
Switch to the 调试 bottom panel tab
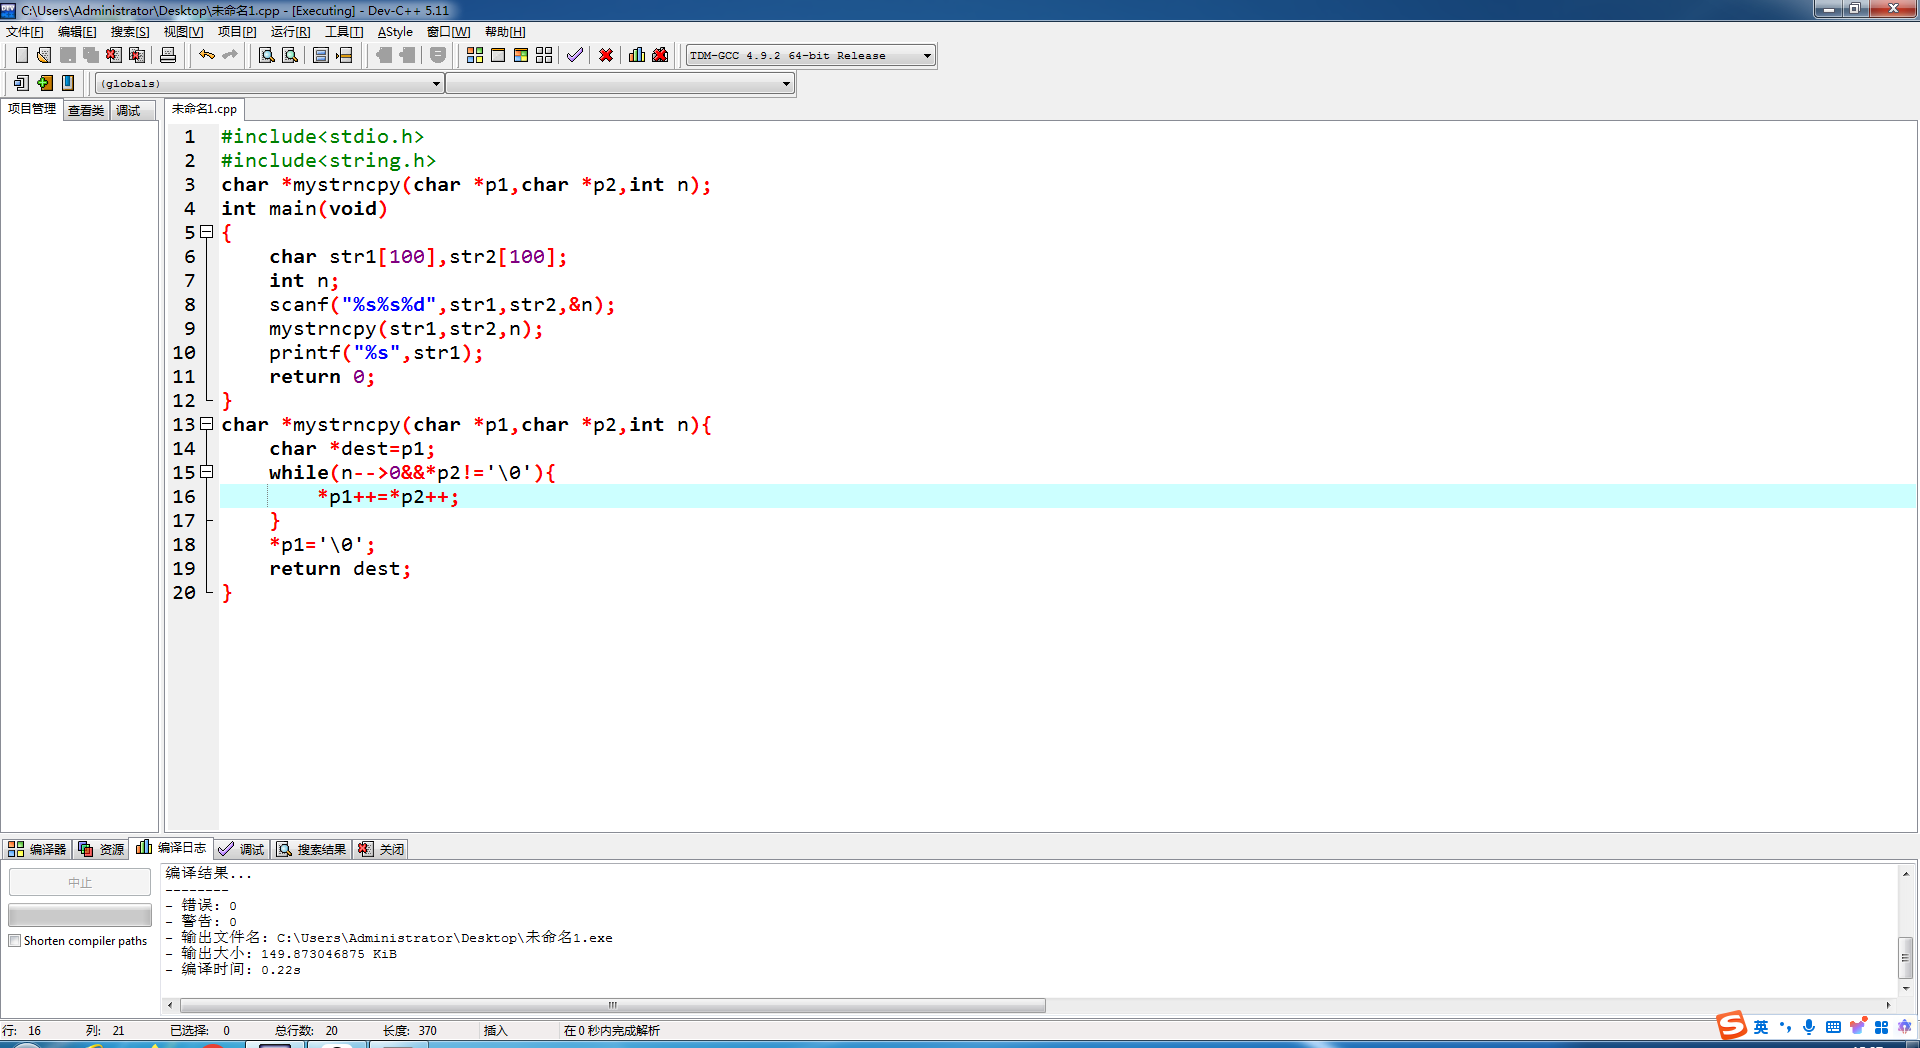(x=241, y=849)
